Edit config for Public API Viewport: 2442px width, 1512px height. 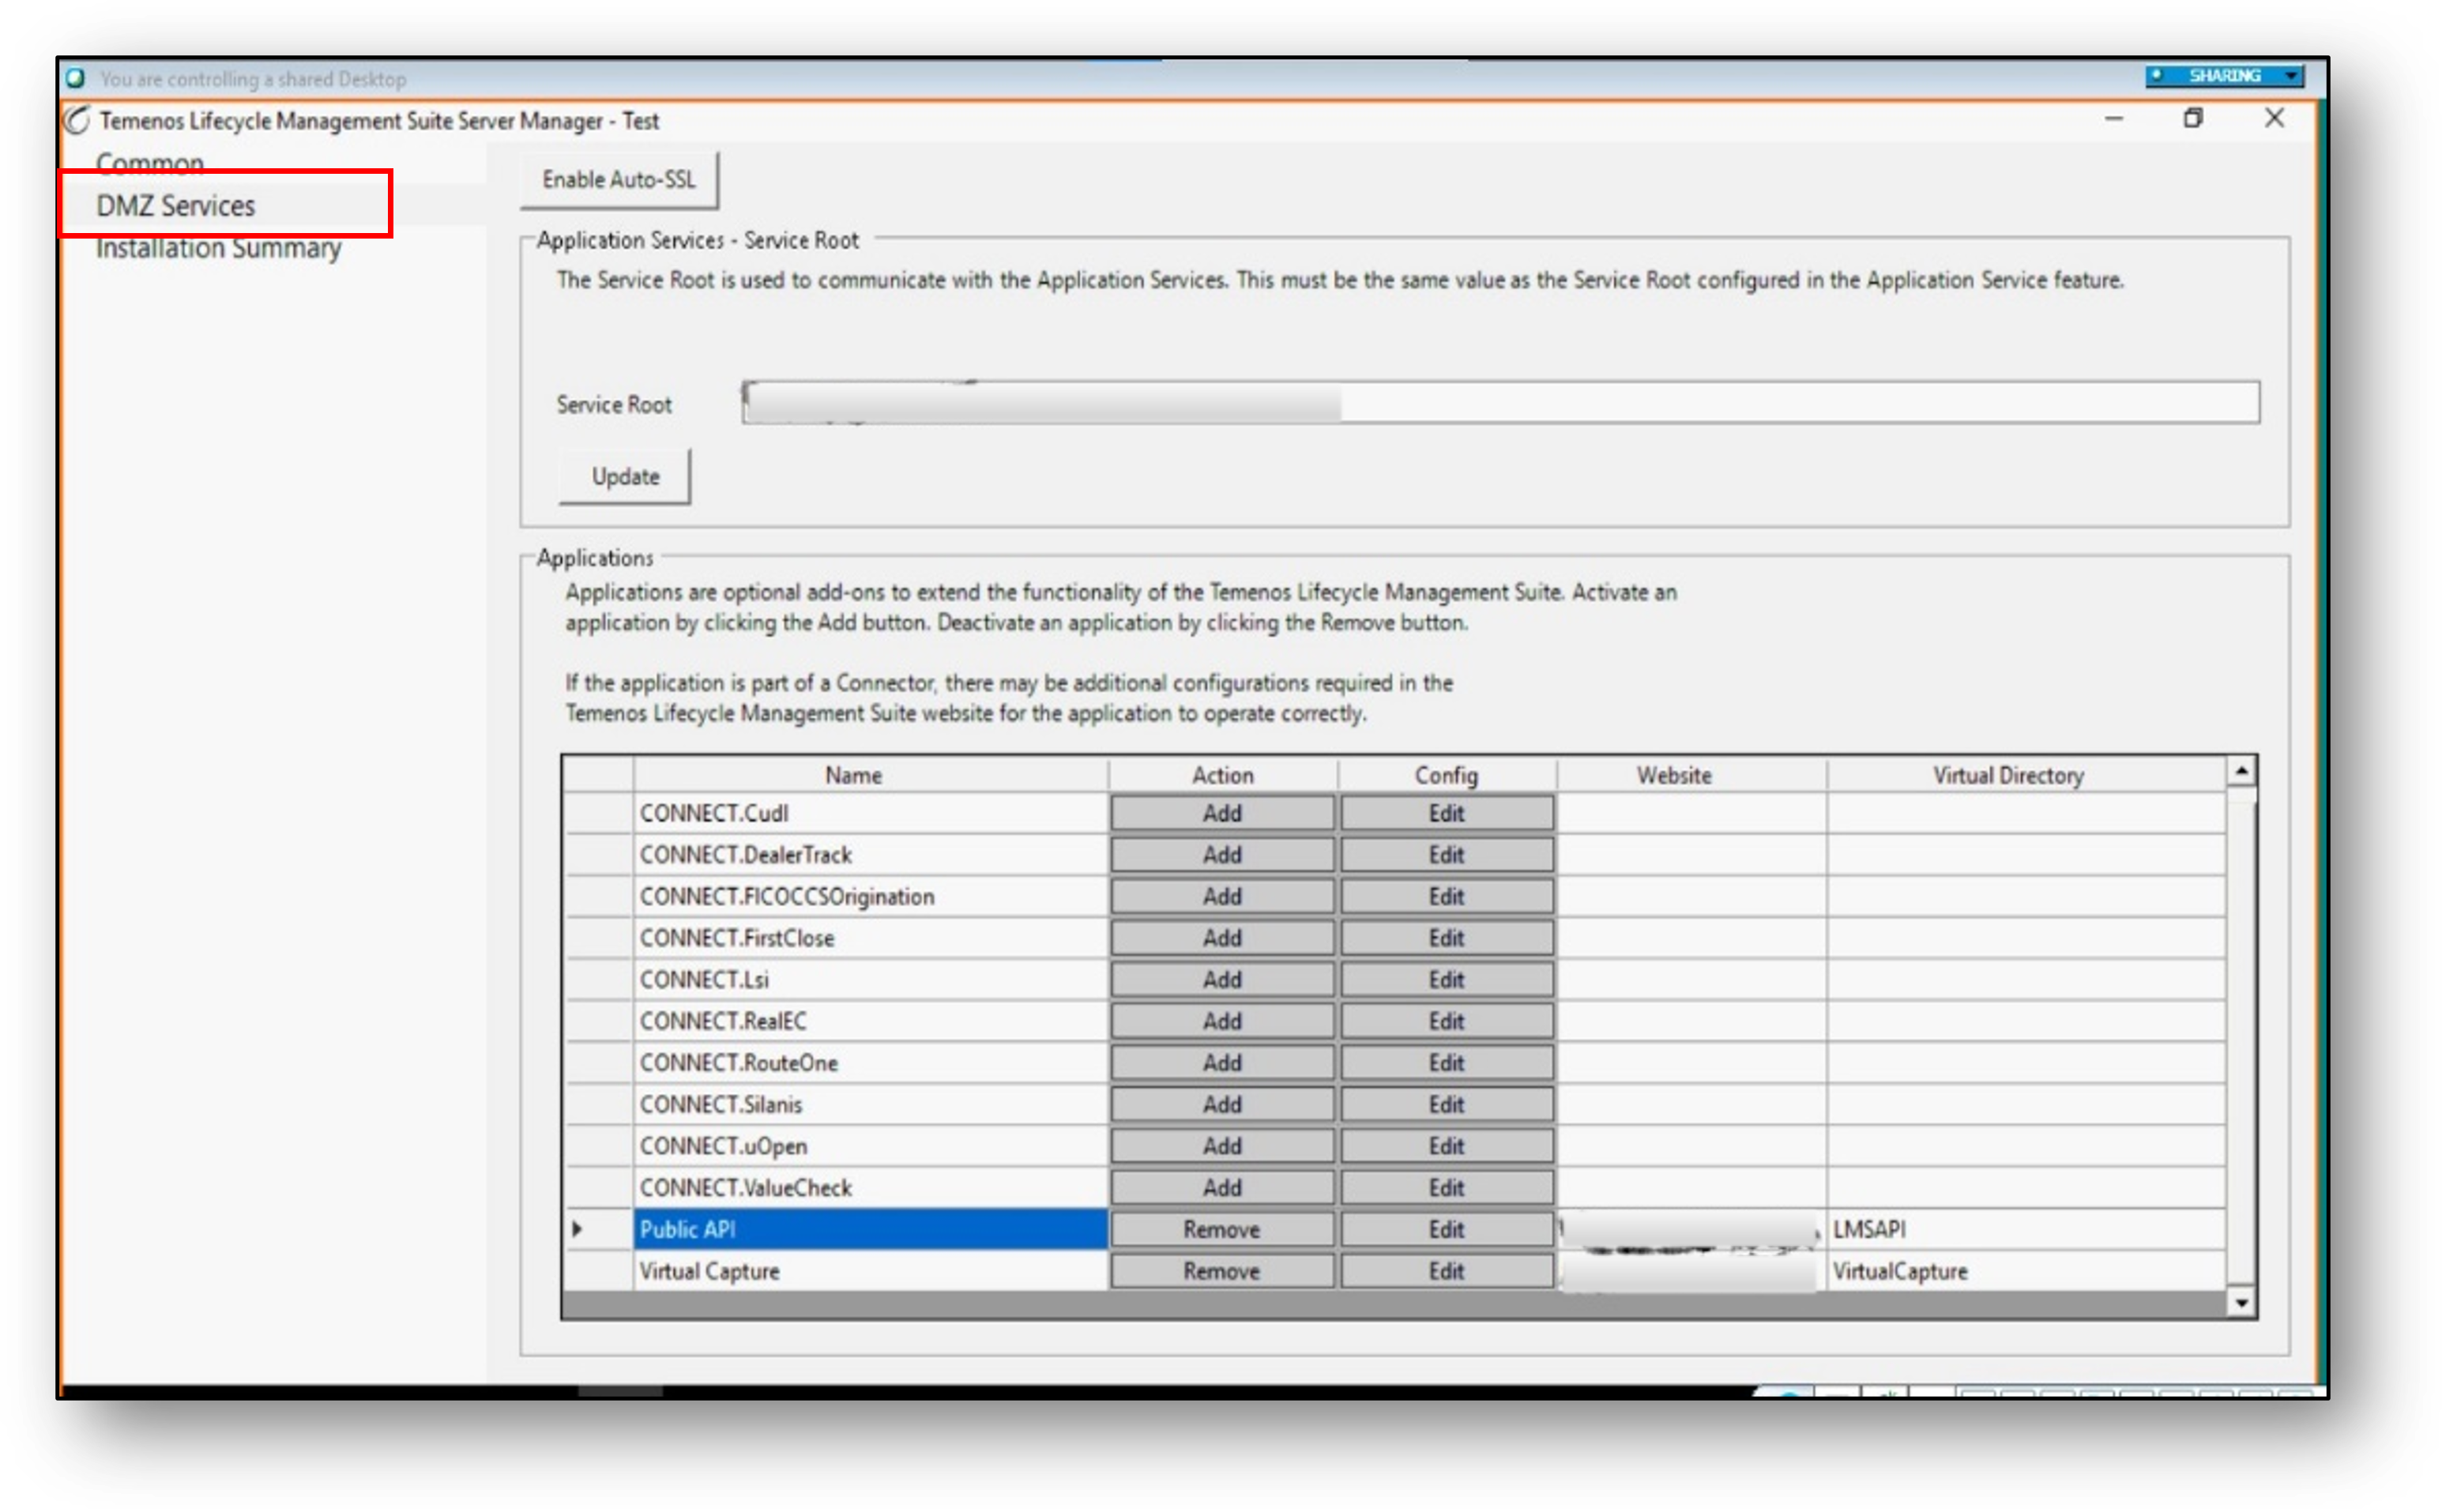coord(1446,1230)
